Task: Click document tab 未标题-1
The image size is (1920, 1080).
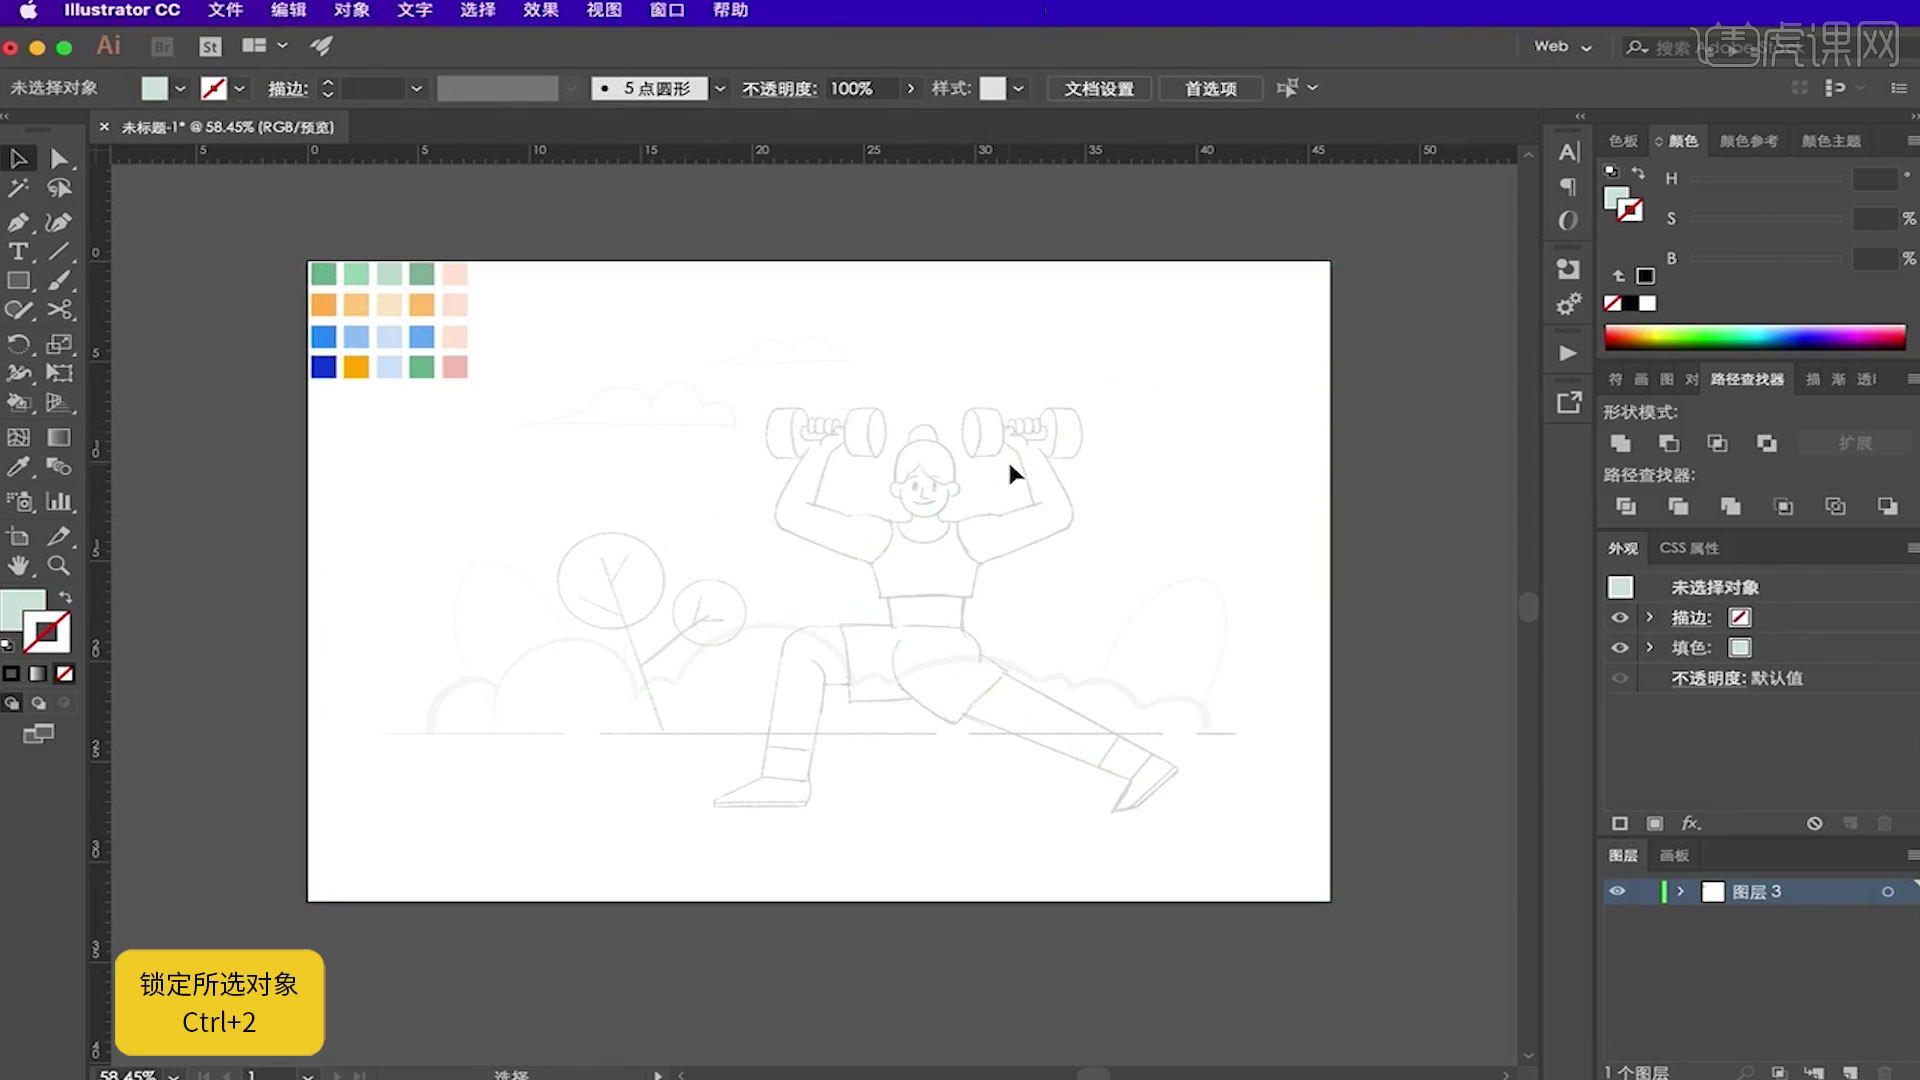Action: [x=228, y=127]
